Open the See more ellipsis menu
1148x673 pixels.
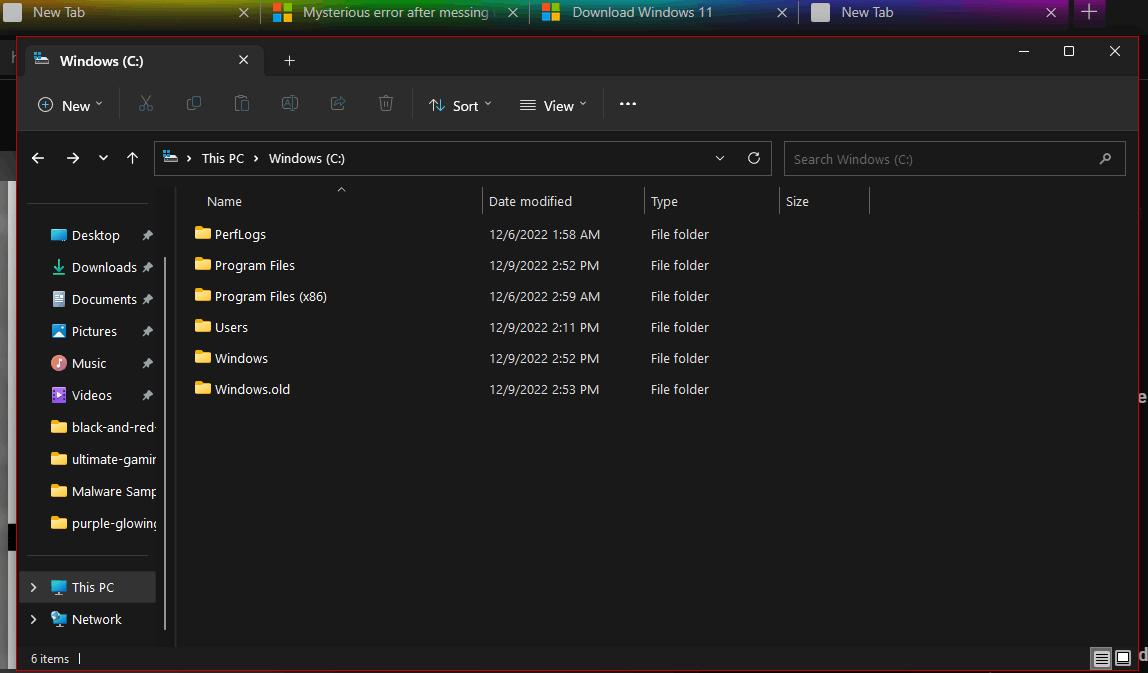[x=627, y=104]
